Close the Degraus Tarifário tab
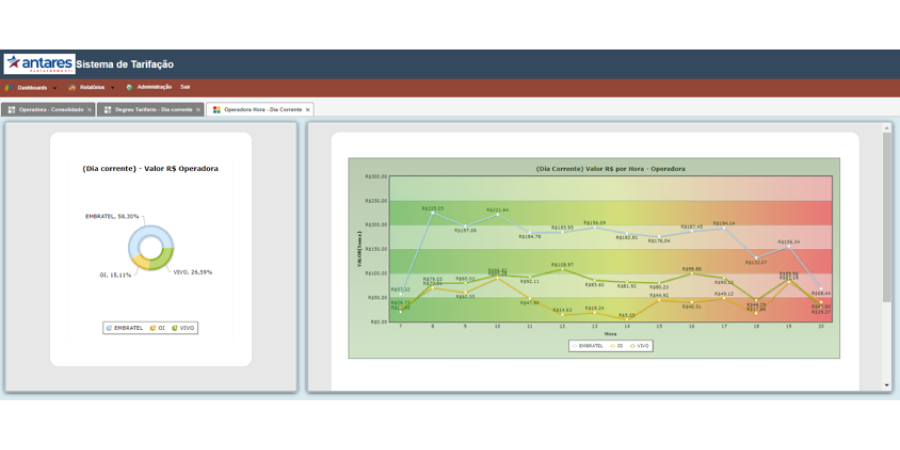This screenshot has height=450, width=900. pos(199,109)
